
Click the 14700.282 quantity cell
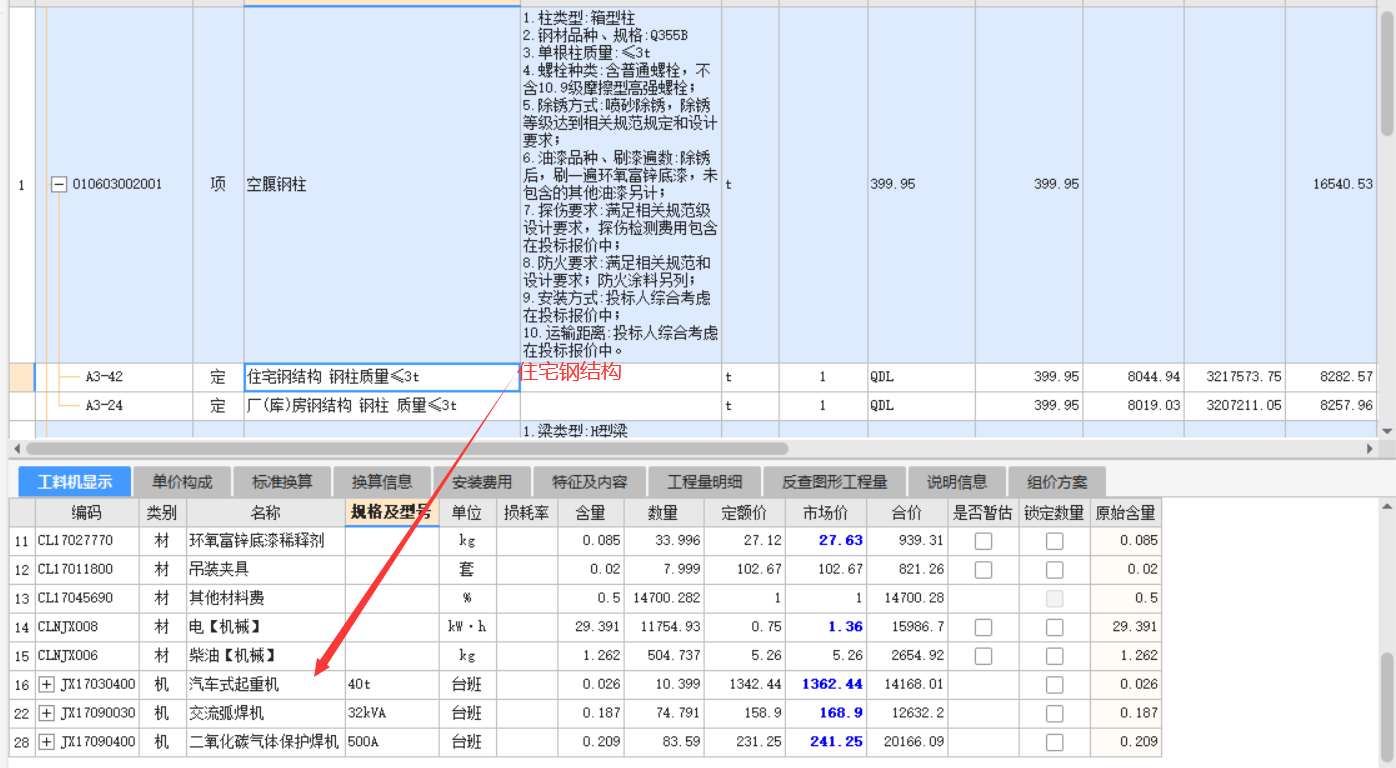664,598
